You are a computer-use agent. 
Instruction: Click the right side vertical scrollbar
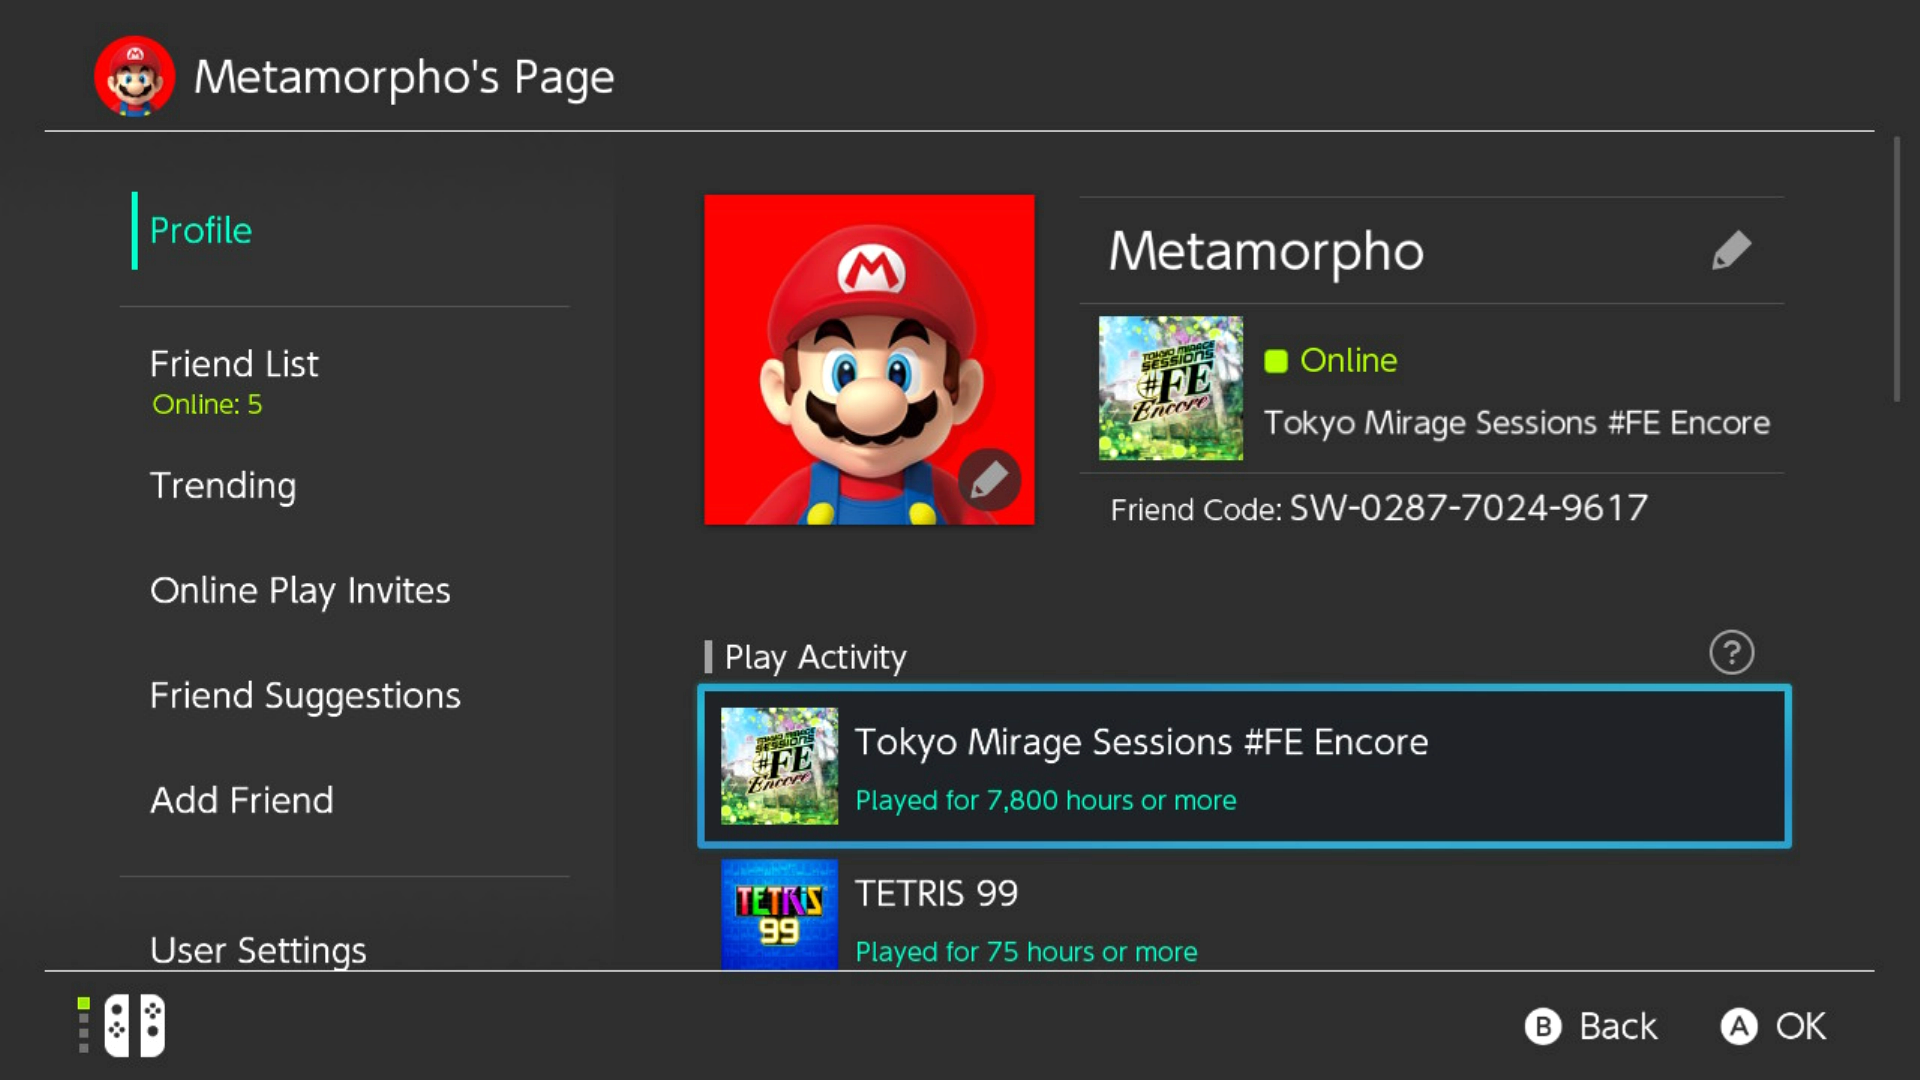(x=1896, y=270)
